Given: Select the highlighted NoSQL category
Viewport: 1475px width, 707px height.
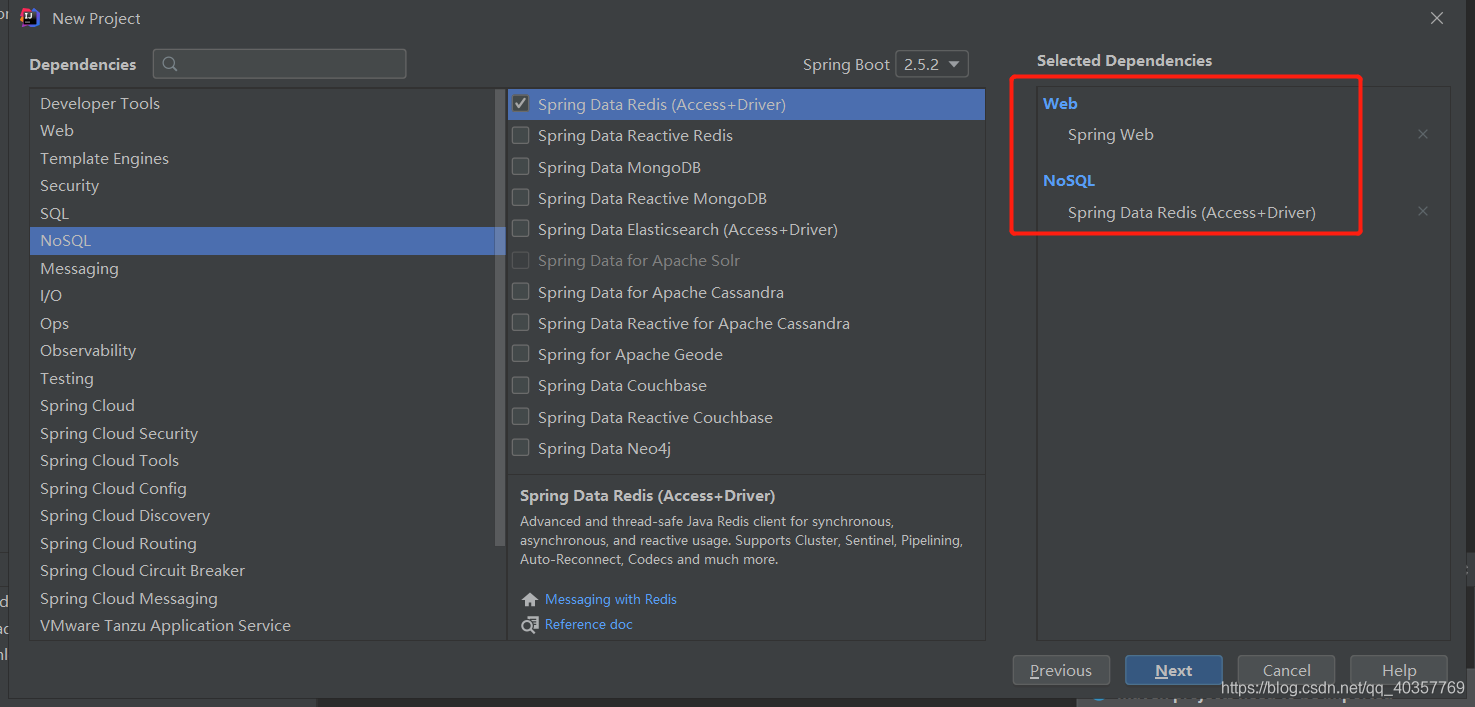Looking at the screenshot, I should pyautogui.click(x=268, y=241).
